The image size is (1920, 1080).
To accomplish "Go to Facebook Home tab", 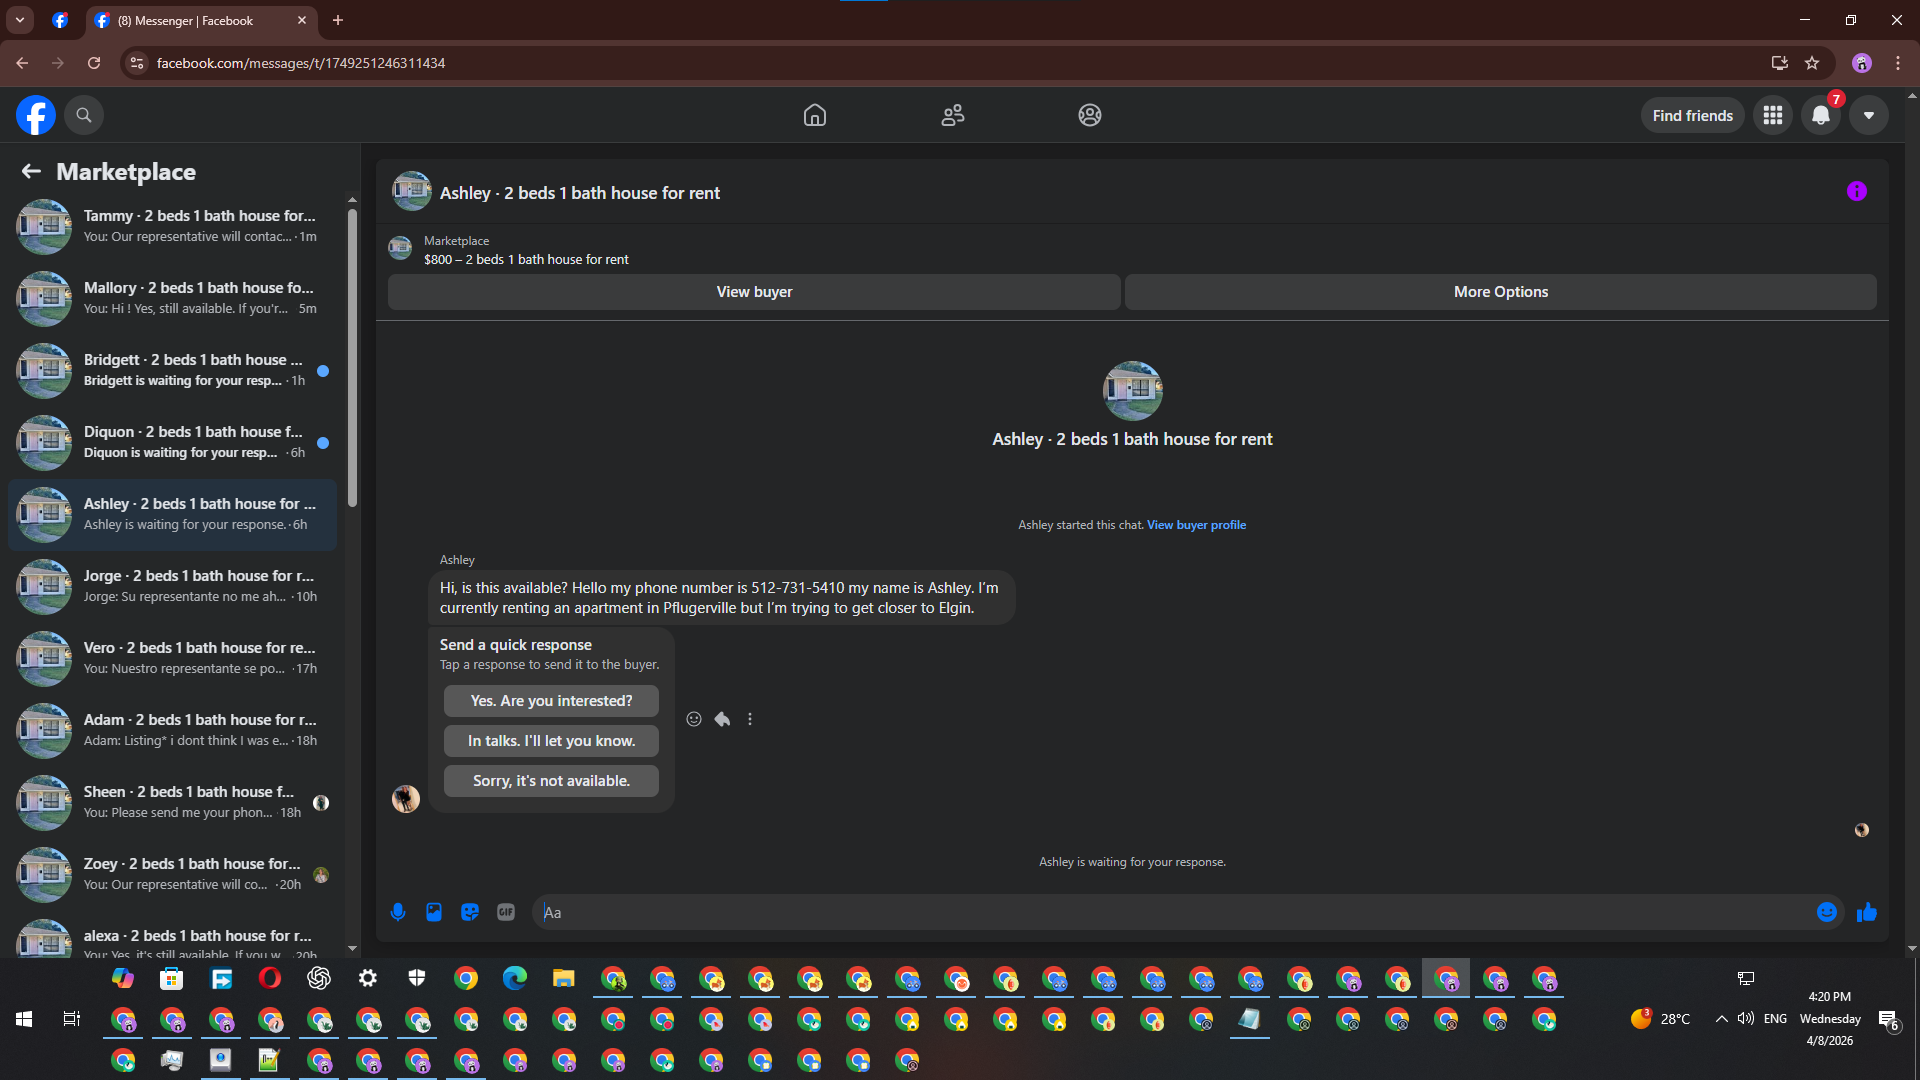I will (815, 116).
